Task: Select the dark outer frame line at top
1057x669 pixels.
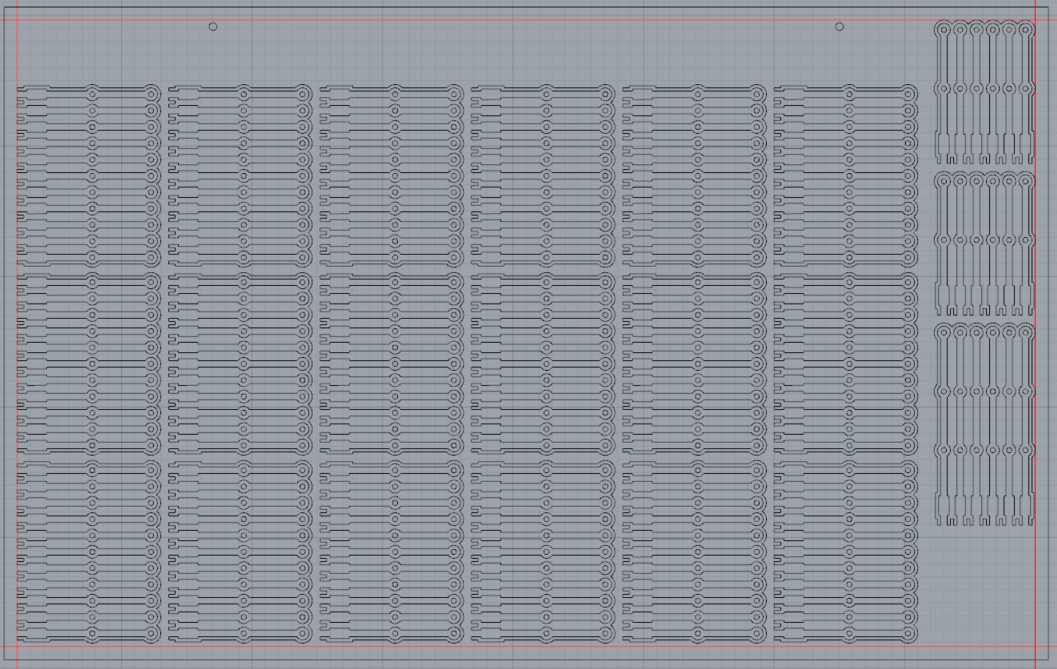Action: 500,8
